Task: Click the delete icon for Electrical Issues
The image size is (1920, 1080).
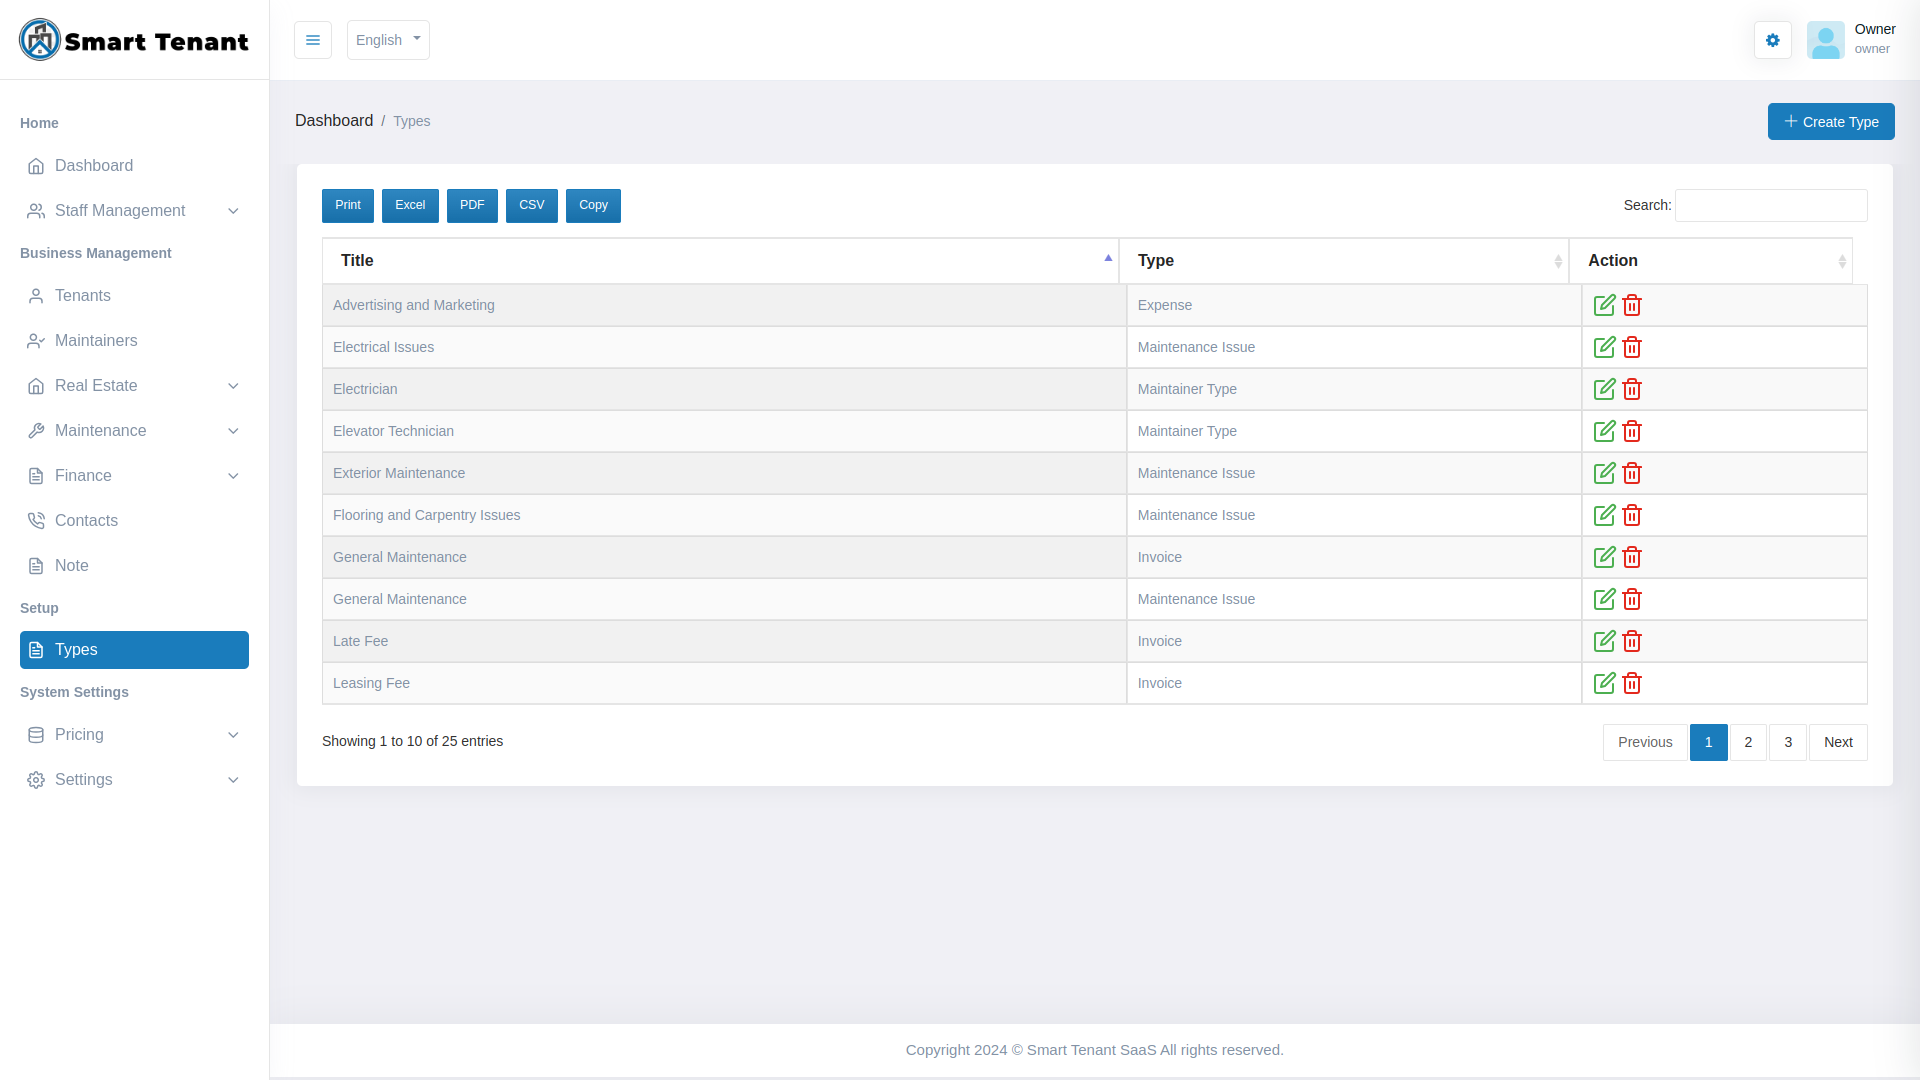Action: coord(1632,347)
